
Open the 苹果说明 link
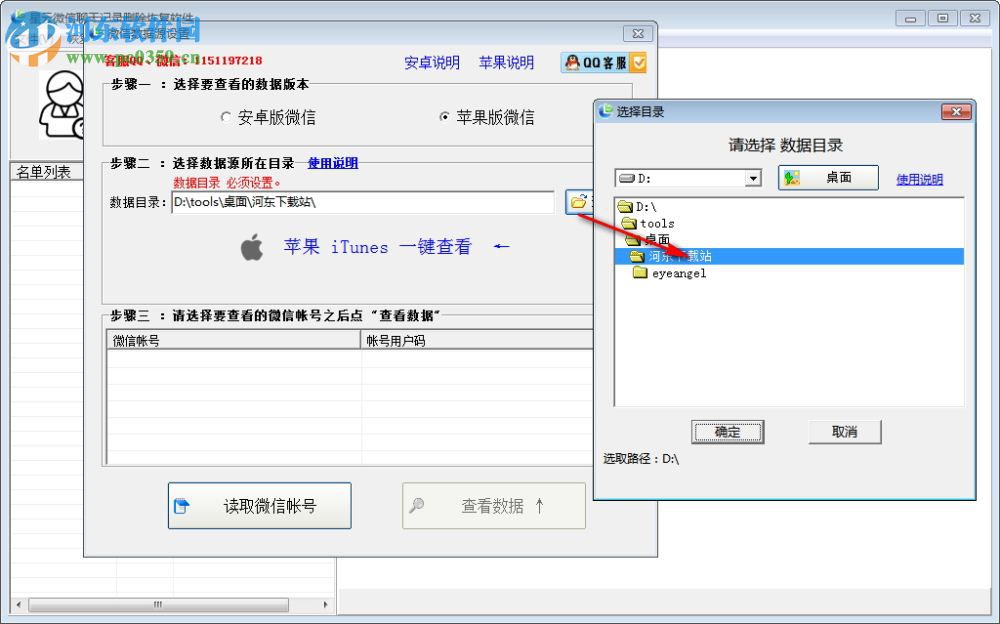506,63
